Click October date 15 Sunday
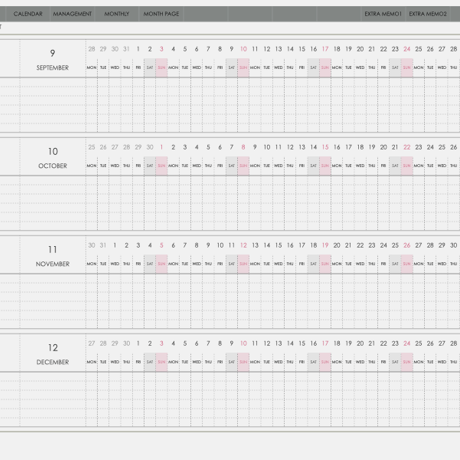The width and height of the screenshot is (460, 460). point(325,147)
